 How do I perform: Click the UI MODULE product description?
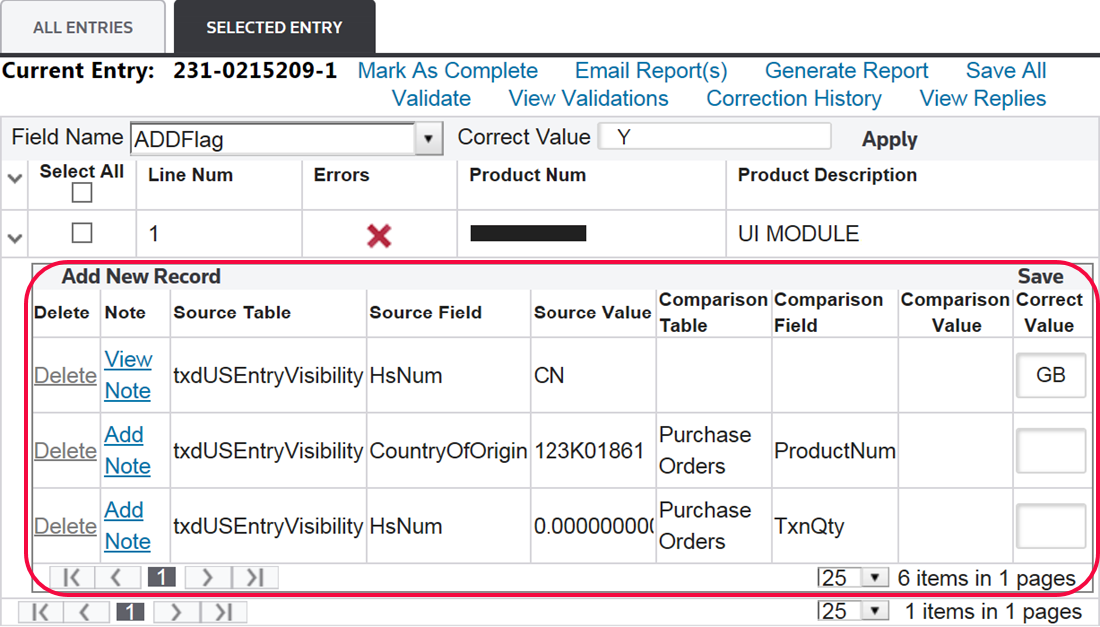pos(798,234)
